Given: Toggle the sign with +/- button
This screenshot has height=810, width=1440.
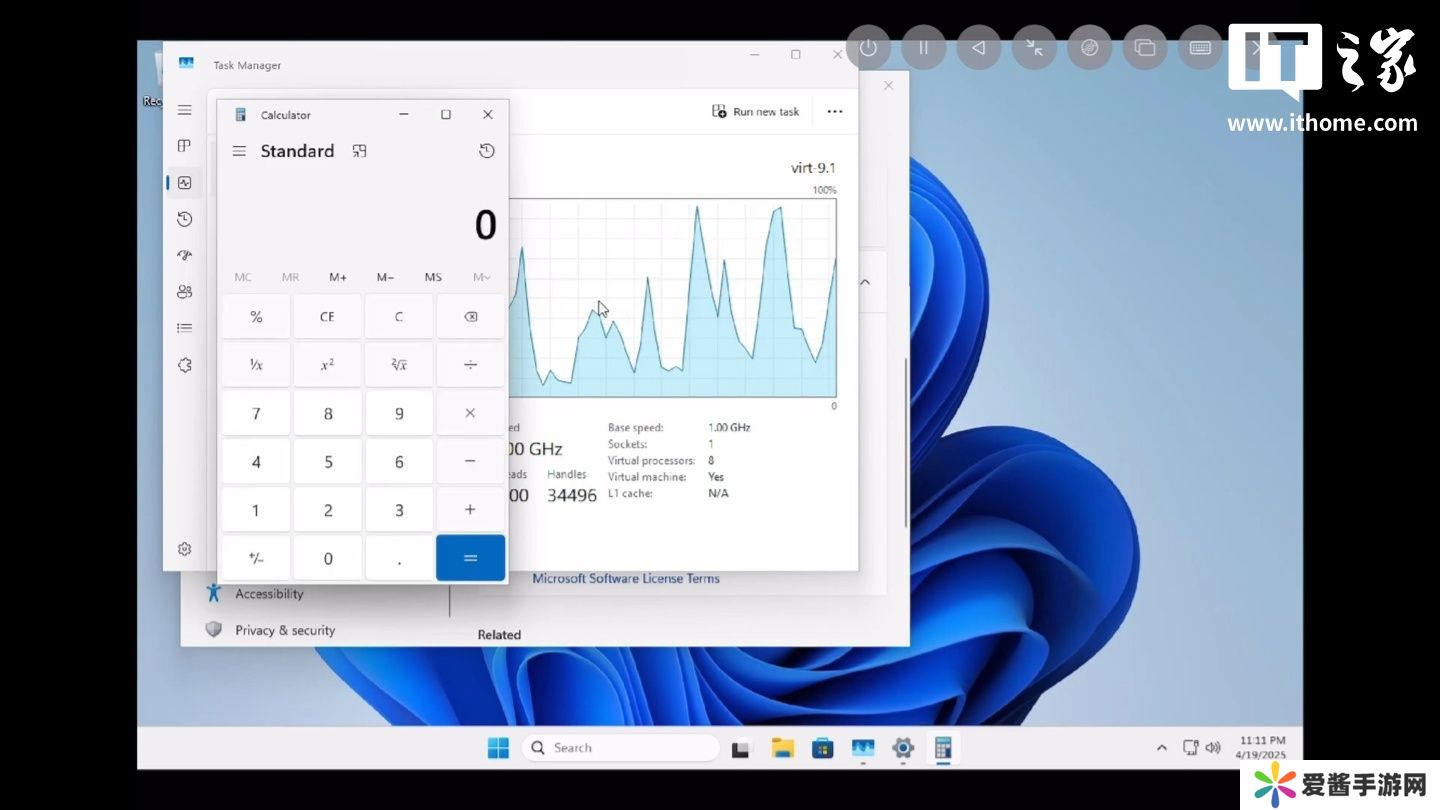Looking at the screenshot, I should [x=256, y=558].
